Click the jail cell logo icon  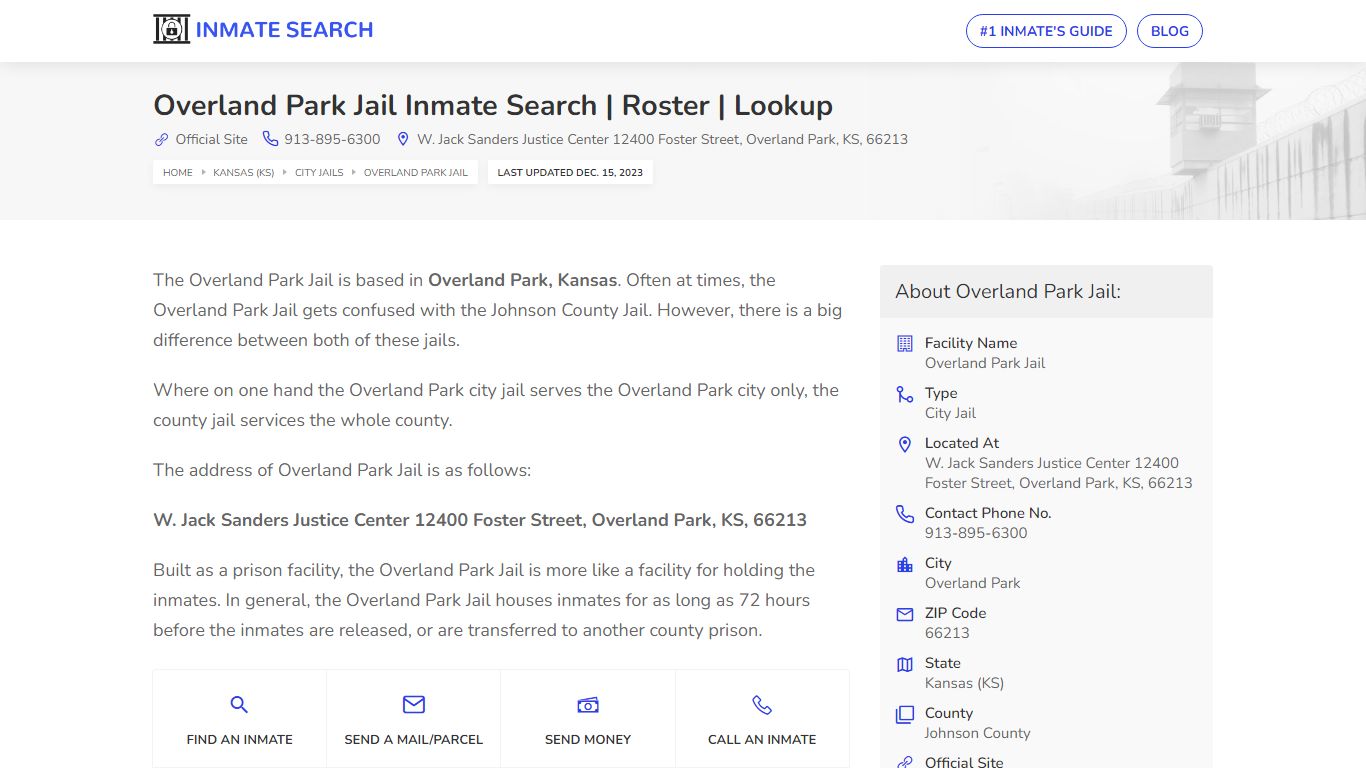171,30
